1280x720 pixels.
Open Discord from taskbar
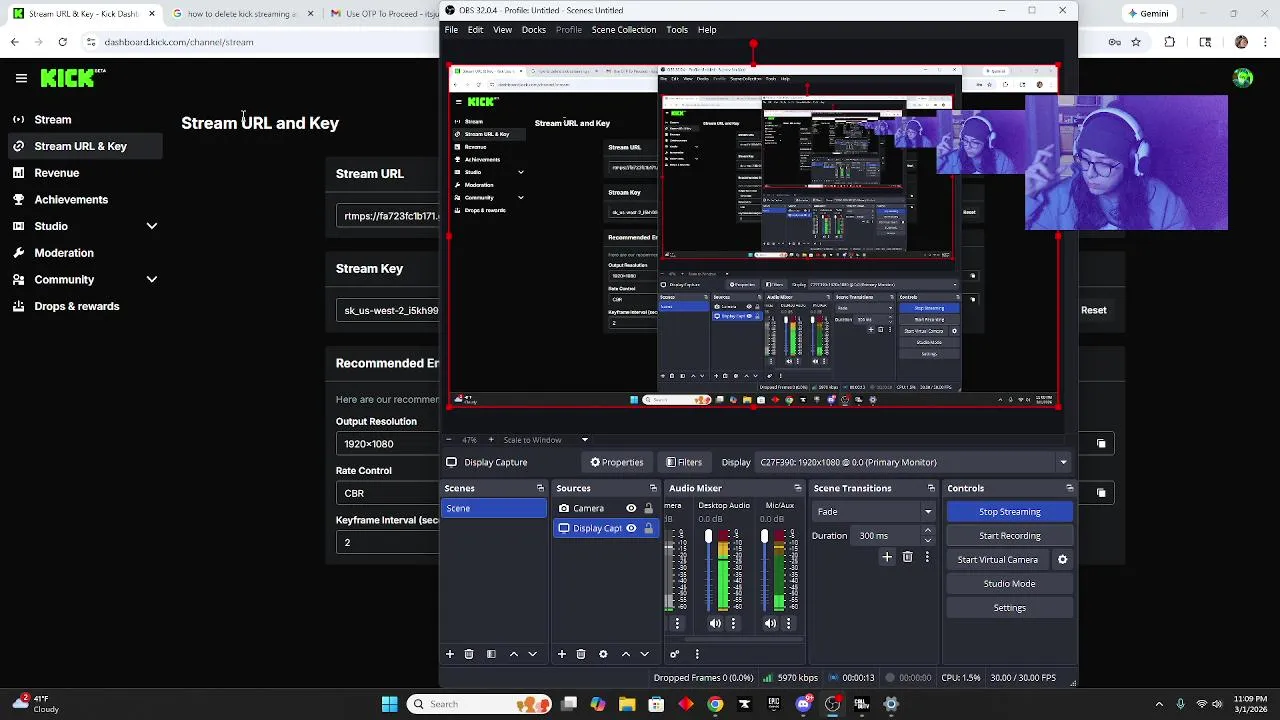pos(803,704)
